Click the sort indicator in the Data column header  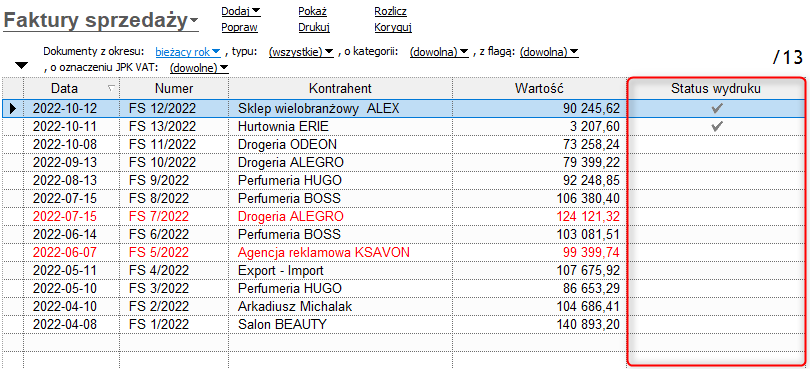111,88
